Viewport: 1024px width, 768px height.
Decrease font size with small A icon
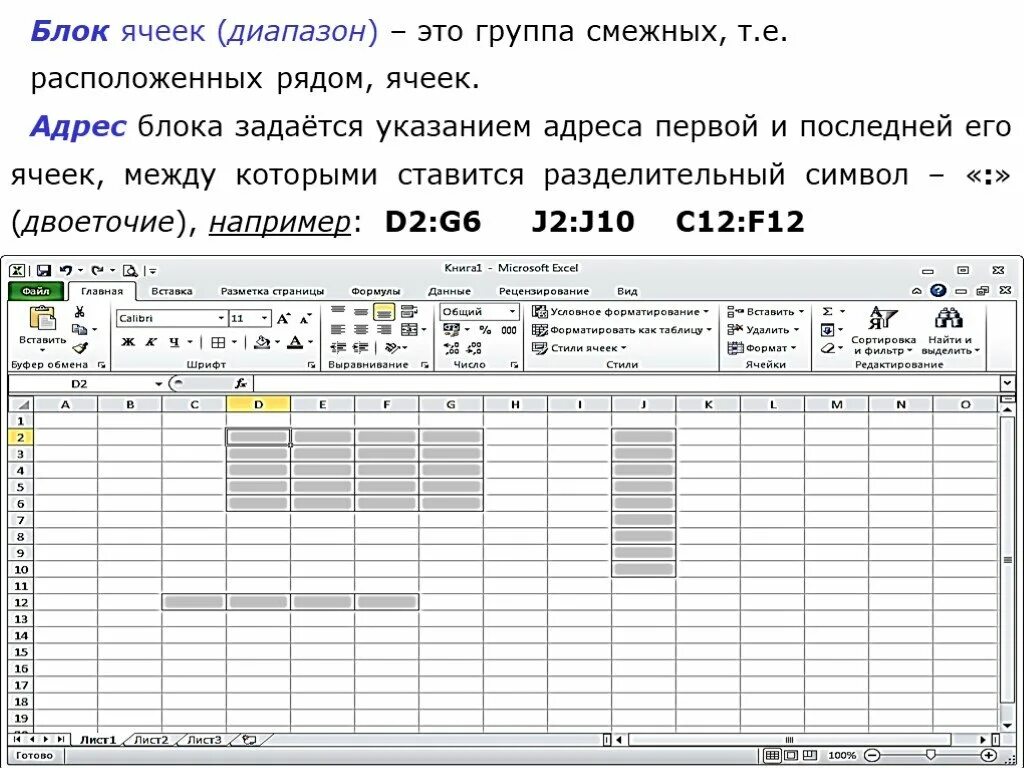[x=306, y=319]
